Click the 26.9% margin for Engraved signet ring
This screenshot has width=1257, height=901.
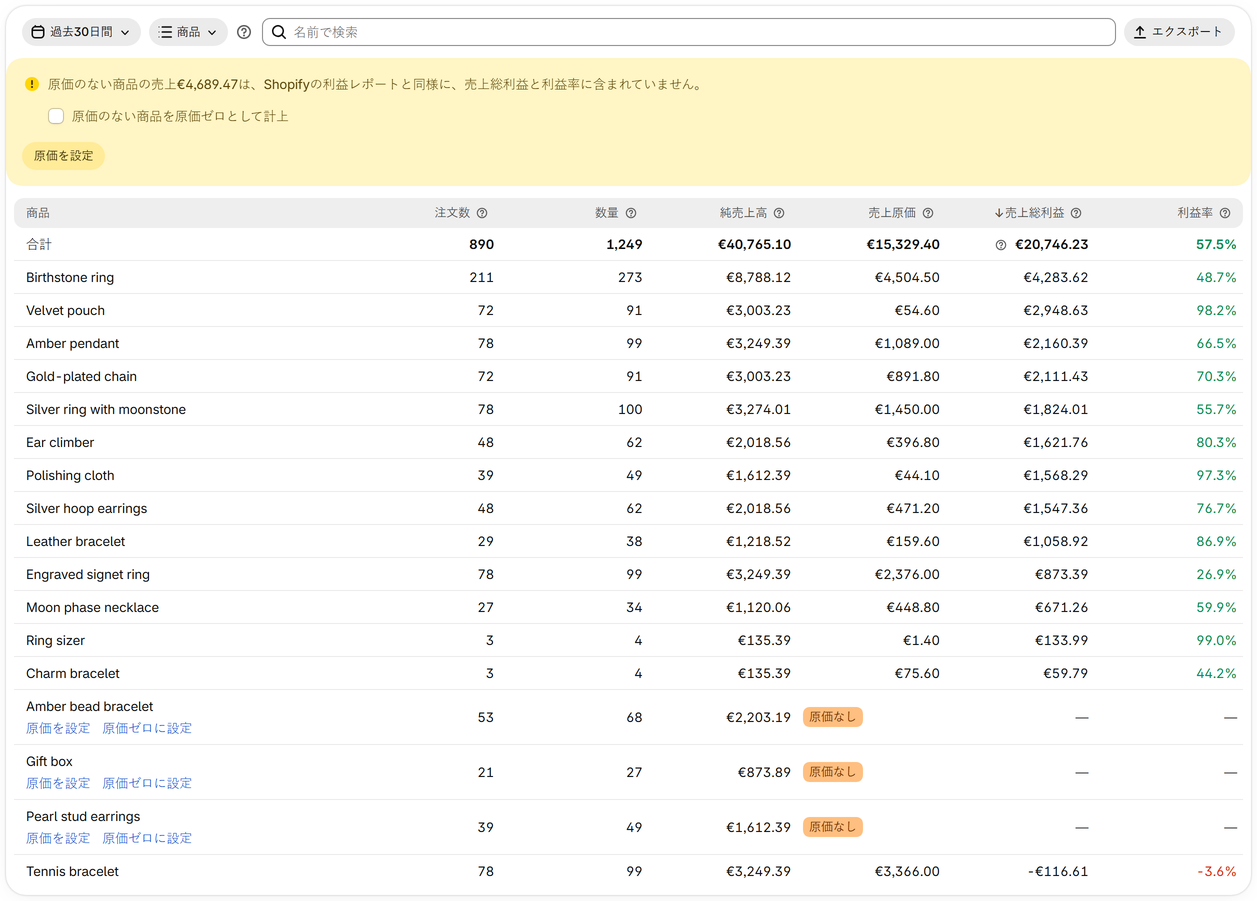coord(1217,574)
